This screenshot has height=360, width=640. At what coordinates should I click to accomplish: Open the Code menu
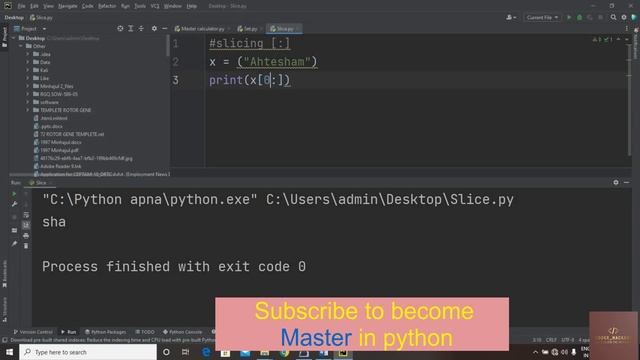pyautogui.click(x=87, y=6)
